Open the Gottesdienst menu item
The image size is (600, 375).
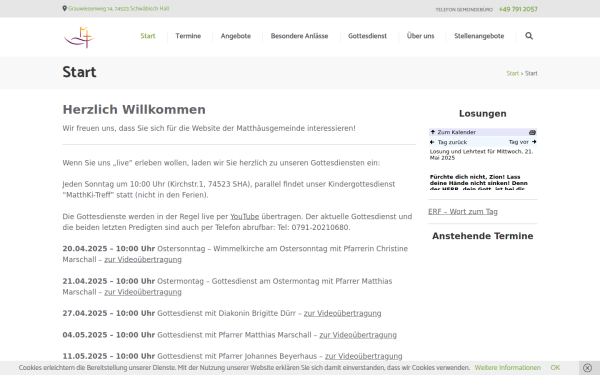[367, 36]
